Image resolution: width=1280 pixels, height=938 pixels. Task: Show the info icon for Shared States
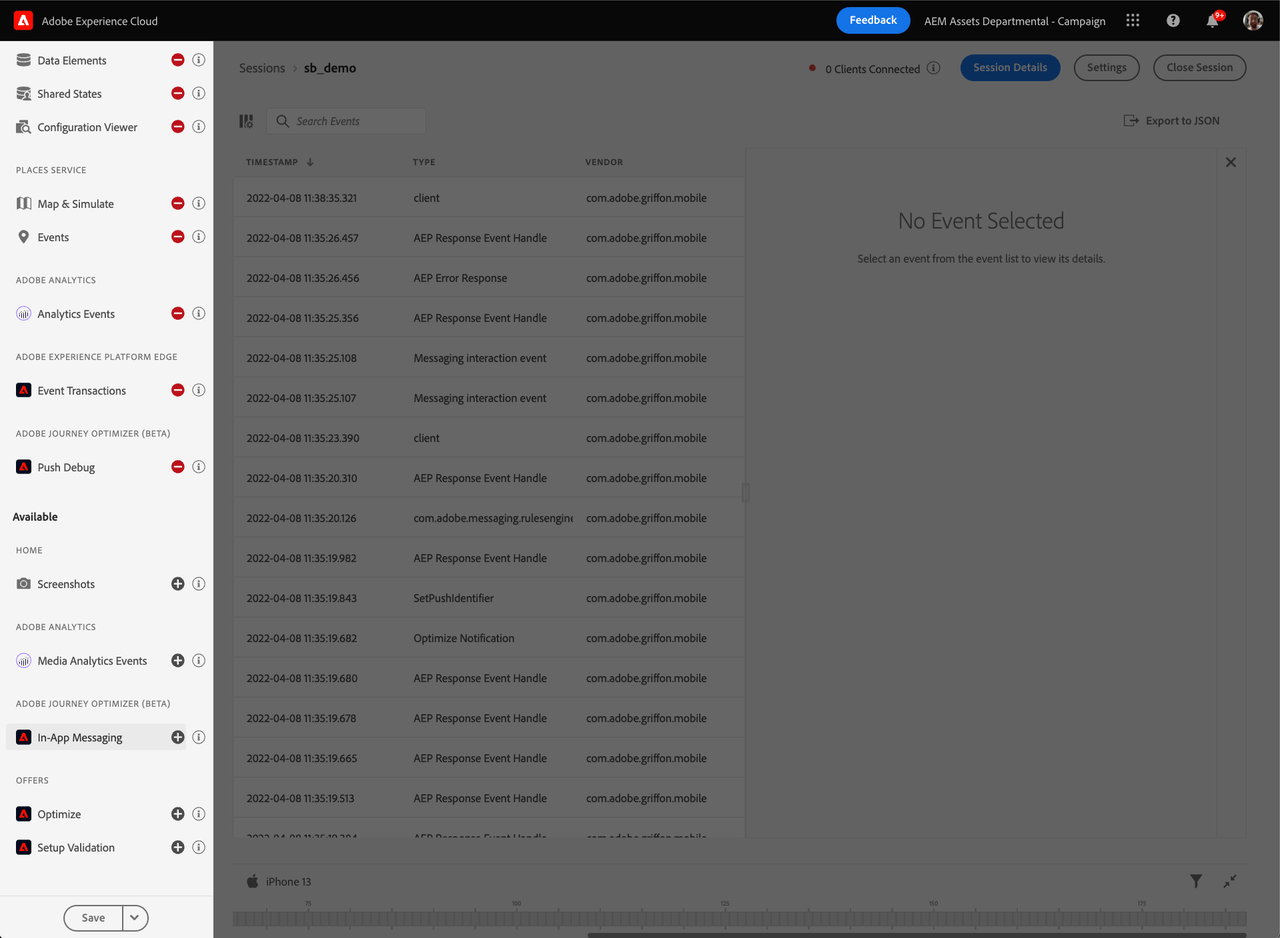click(x=199, y=93)
